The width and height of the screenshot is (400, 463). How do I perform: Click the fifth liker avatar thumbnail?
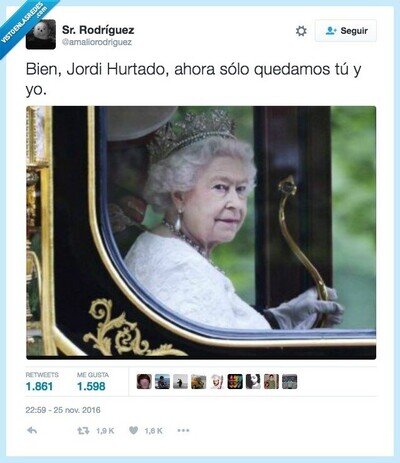pos(217,381)
